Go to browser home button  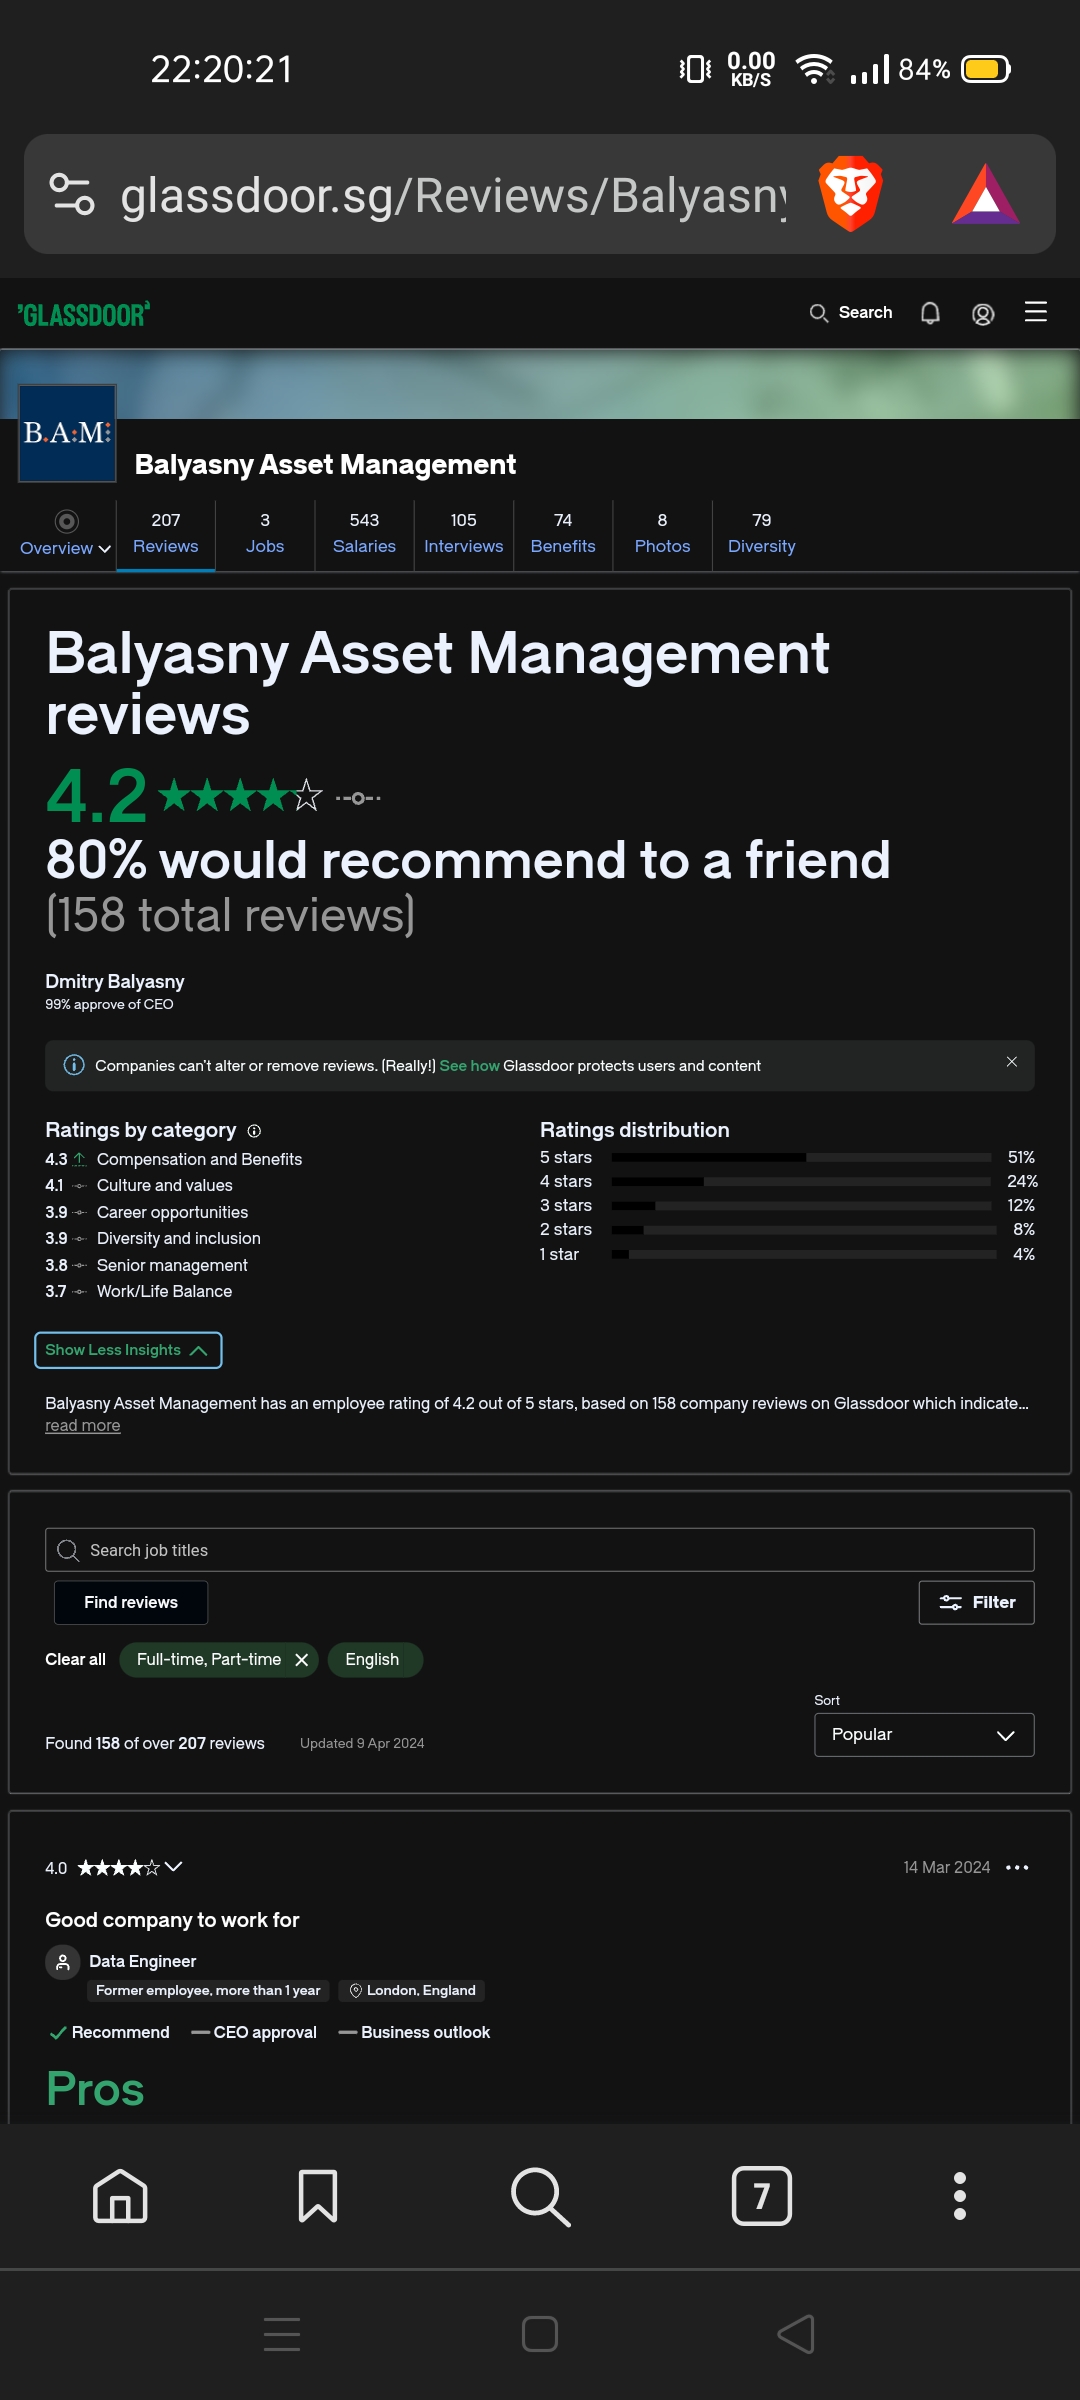point(120,2196)
